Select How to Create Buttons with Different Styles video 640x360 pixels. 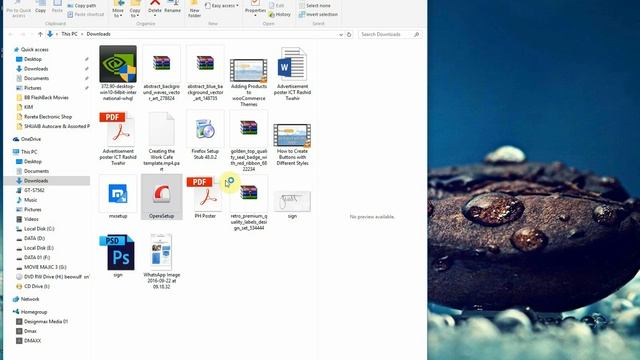click(292, 144)
